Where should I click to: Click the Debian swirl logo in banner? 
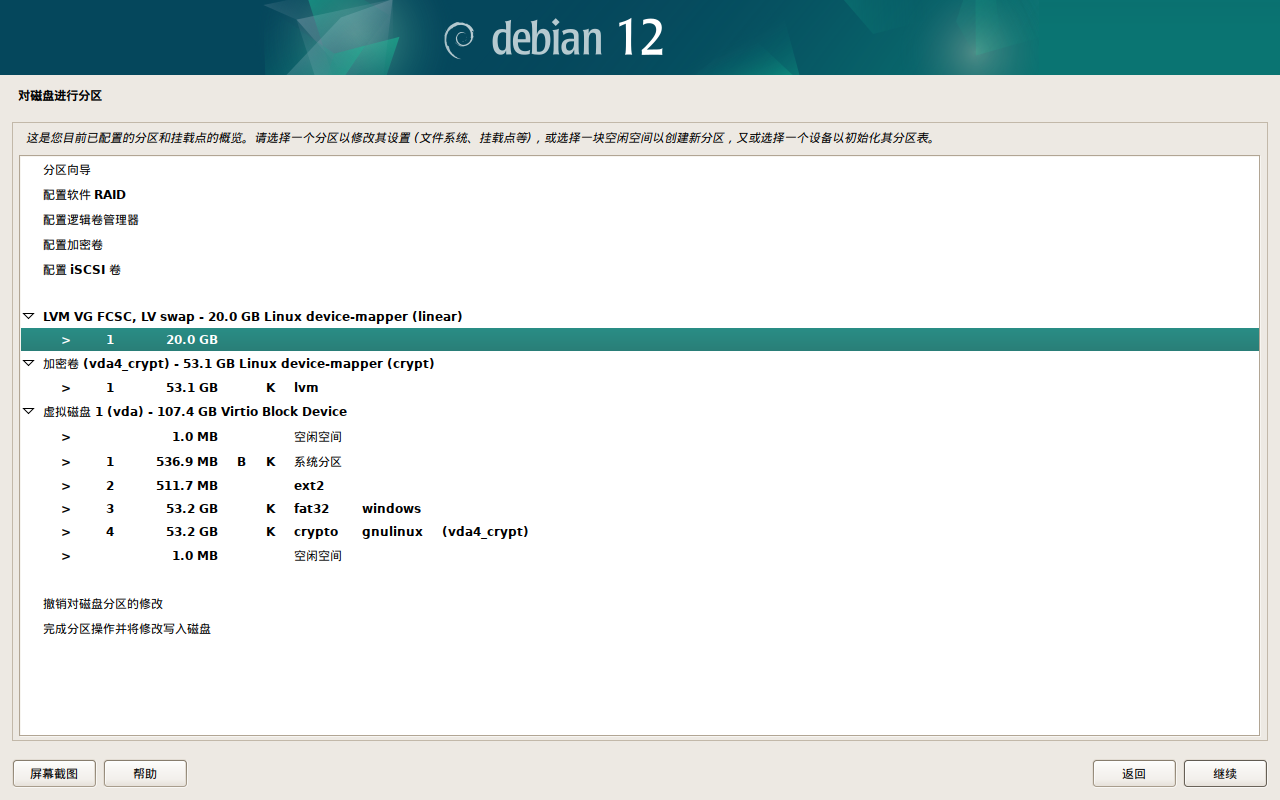click(458, 38)
